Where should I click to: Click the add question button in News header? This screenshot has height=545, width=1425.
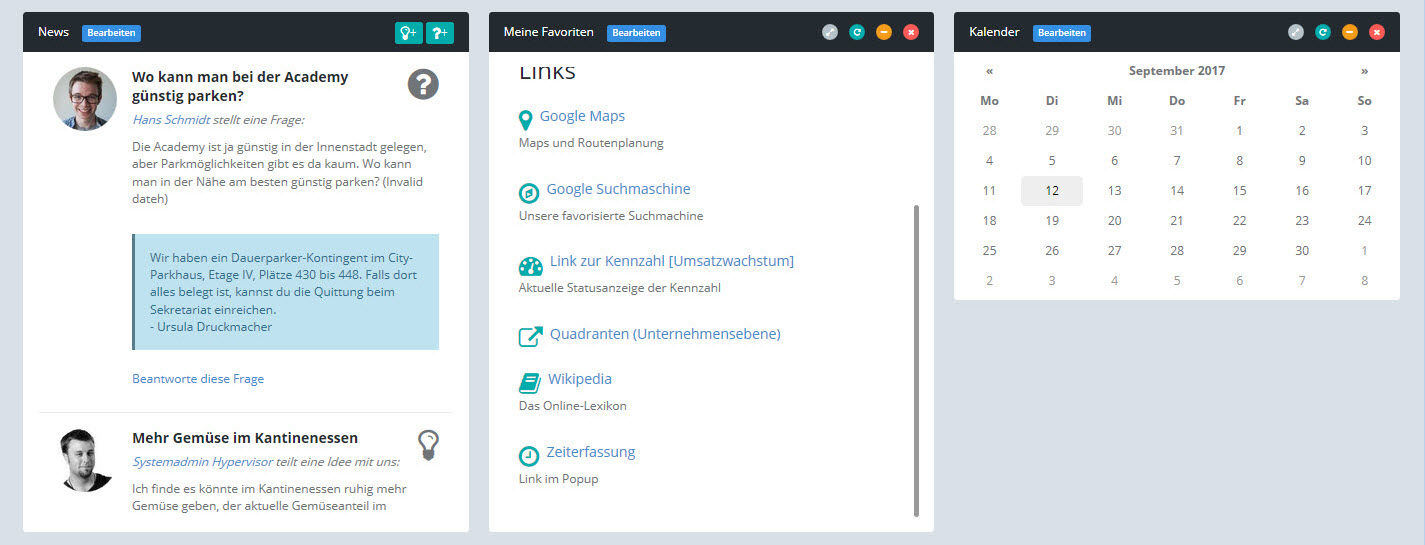pyautogui.click(x=440, y=32)
